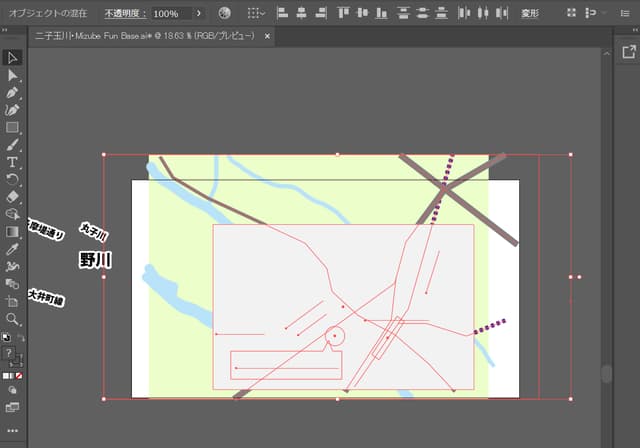This screenshot has width=640, height=448.
Task: Distribute objects by vertical center
Action: click(x=422, y=13)
